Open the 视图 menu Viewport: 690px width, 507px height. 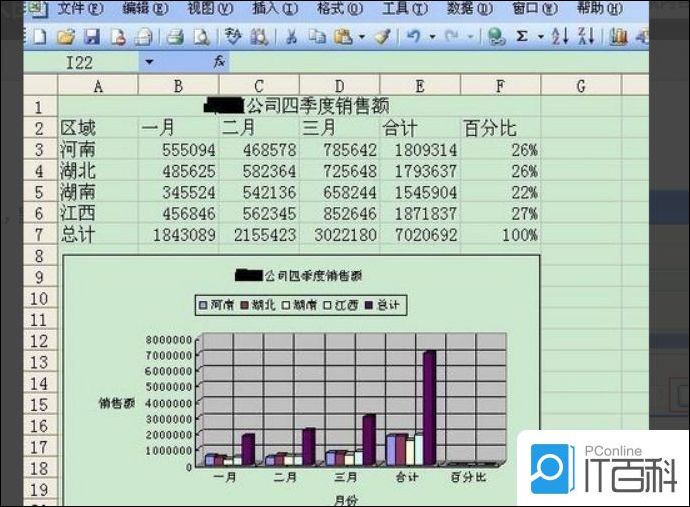pos(210,8)
